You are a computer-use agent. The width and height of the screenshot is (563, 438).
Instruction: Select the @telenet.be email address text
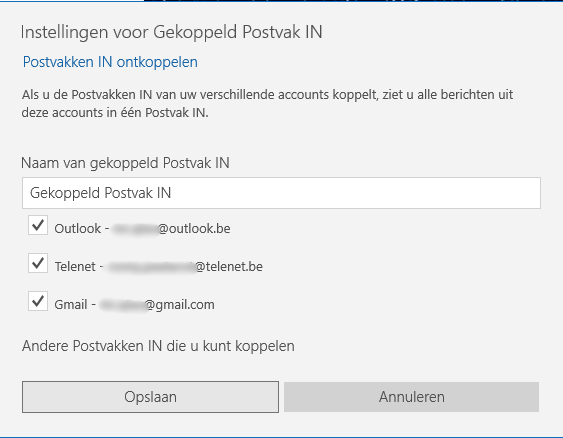(x=185, y=267)
